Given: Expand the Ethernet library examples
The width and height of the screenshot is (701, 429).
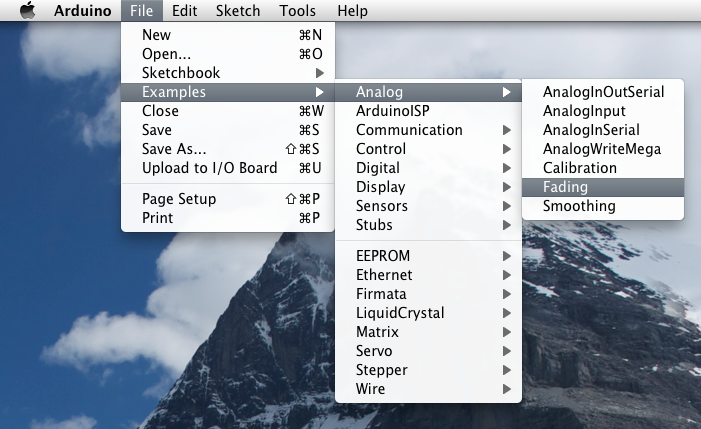Looking at the screenshot, I should (428, 275).
